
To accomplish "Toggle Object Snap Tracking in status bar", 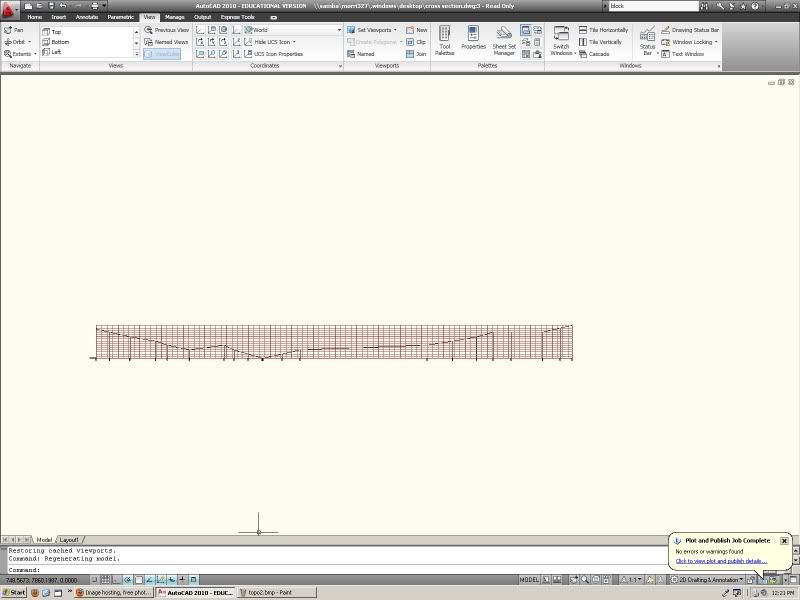I will point(149,580).
